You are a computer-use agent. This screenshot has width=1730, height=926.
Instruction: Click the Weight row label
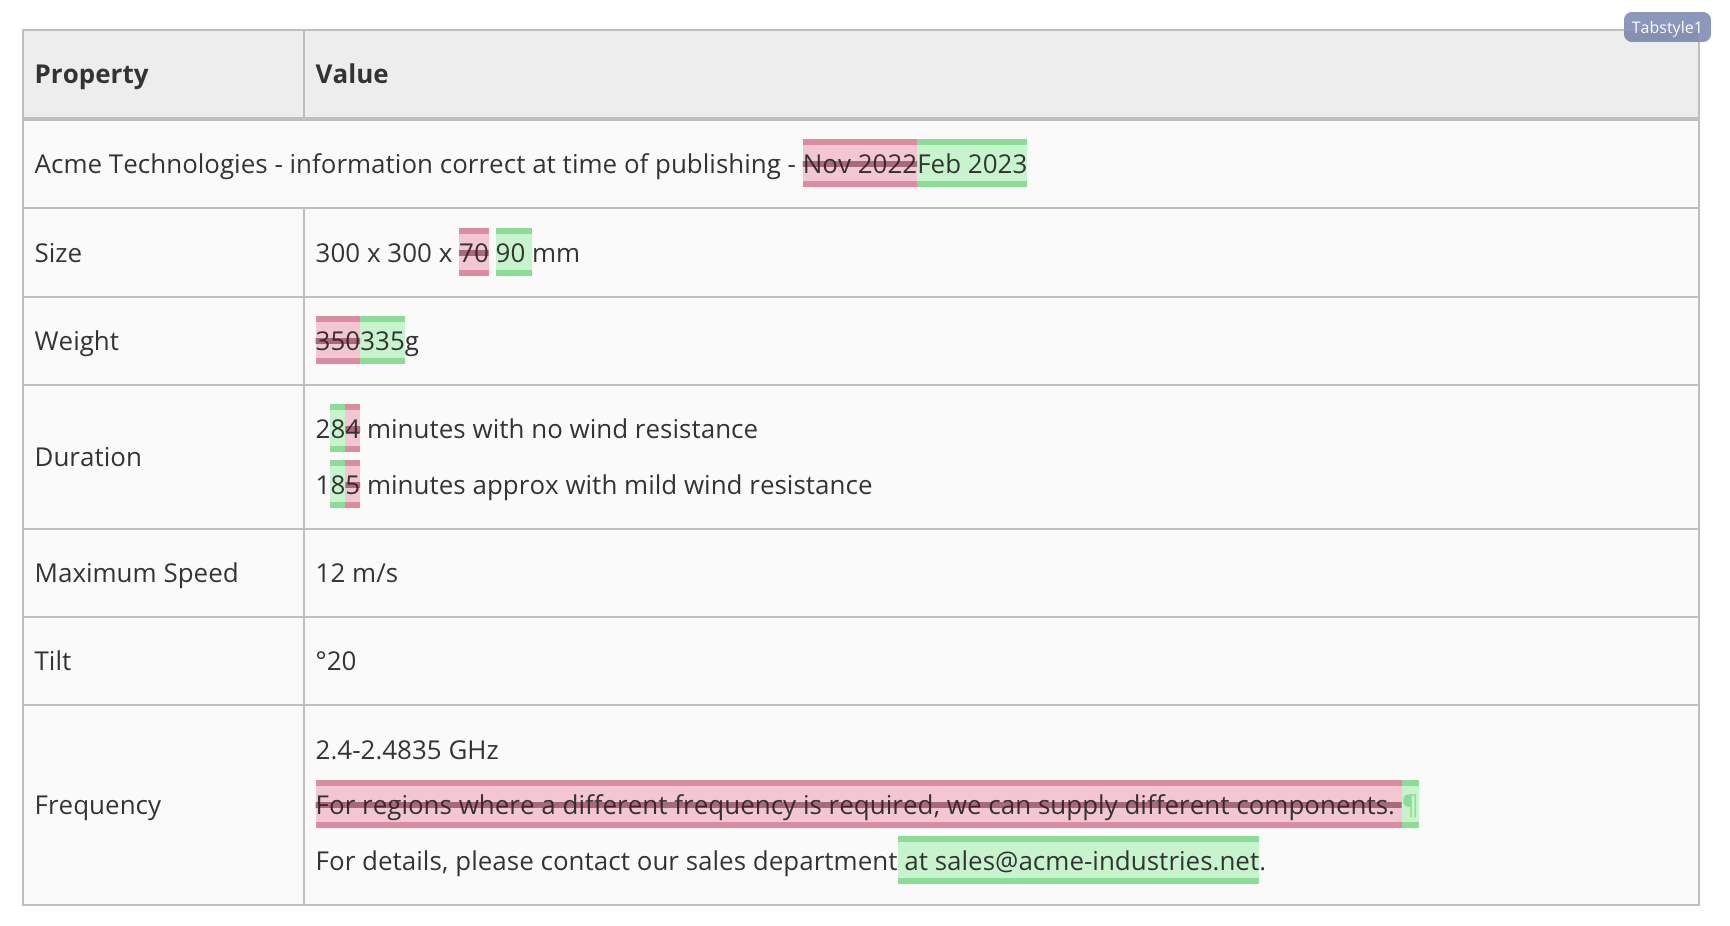[76, 341]
